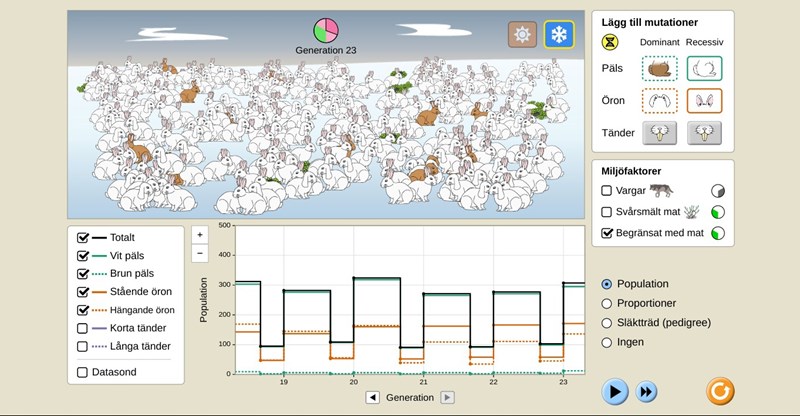Zoom in graph with plus button
Screen dimensions: 800x416
point(200,235)
